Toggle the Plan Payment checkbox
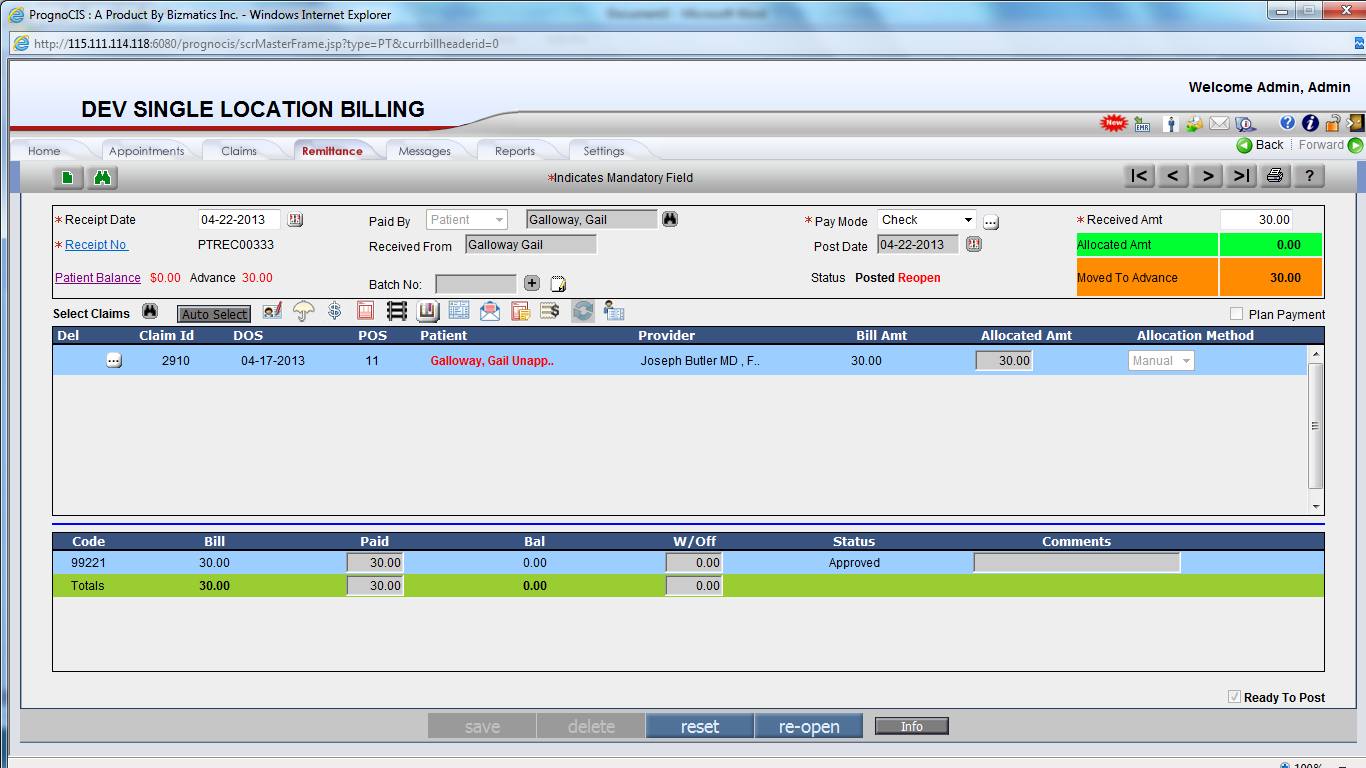 click(1237, 314)
